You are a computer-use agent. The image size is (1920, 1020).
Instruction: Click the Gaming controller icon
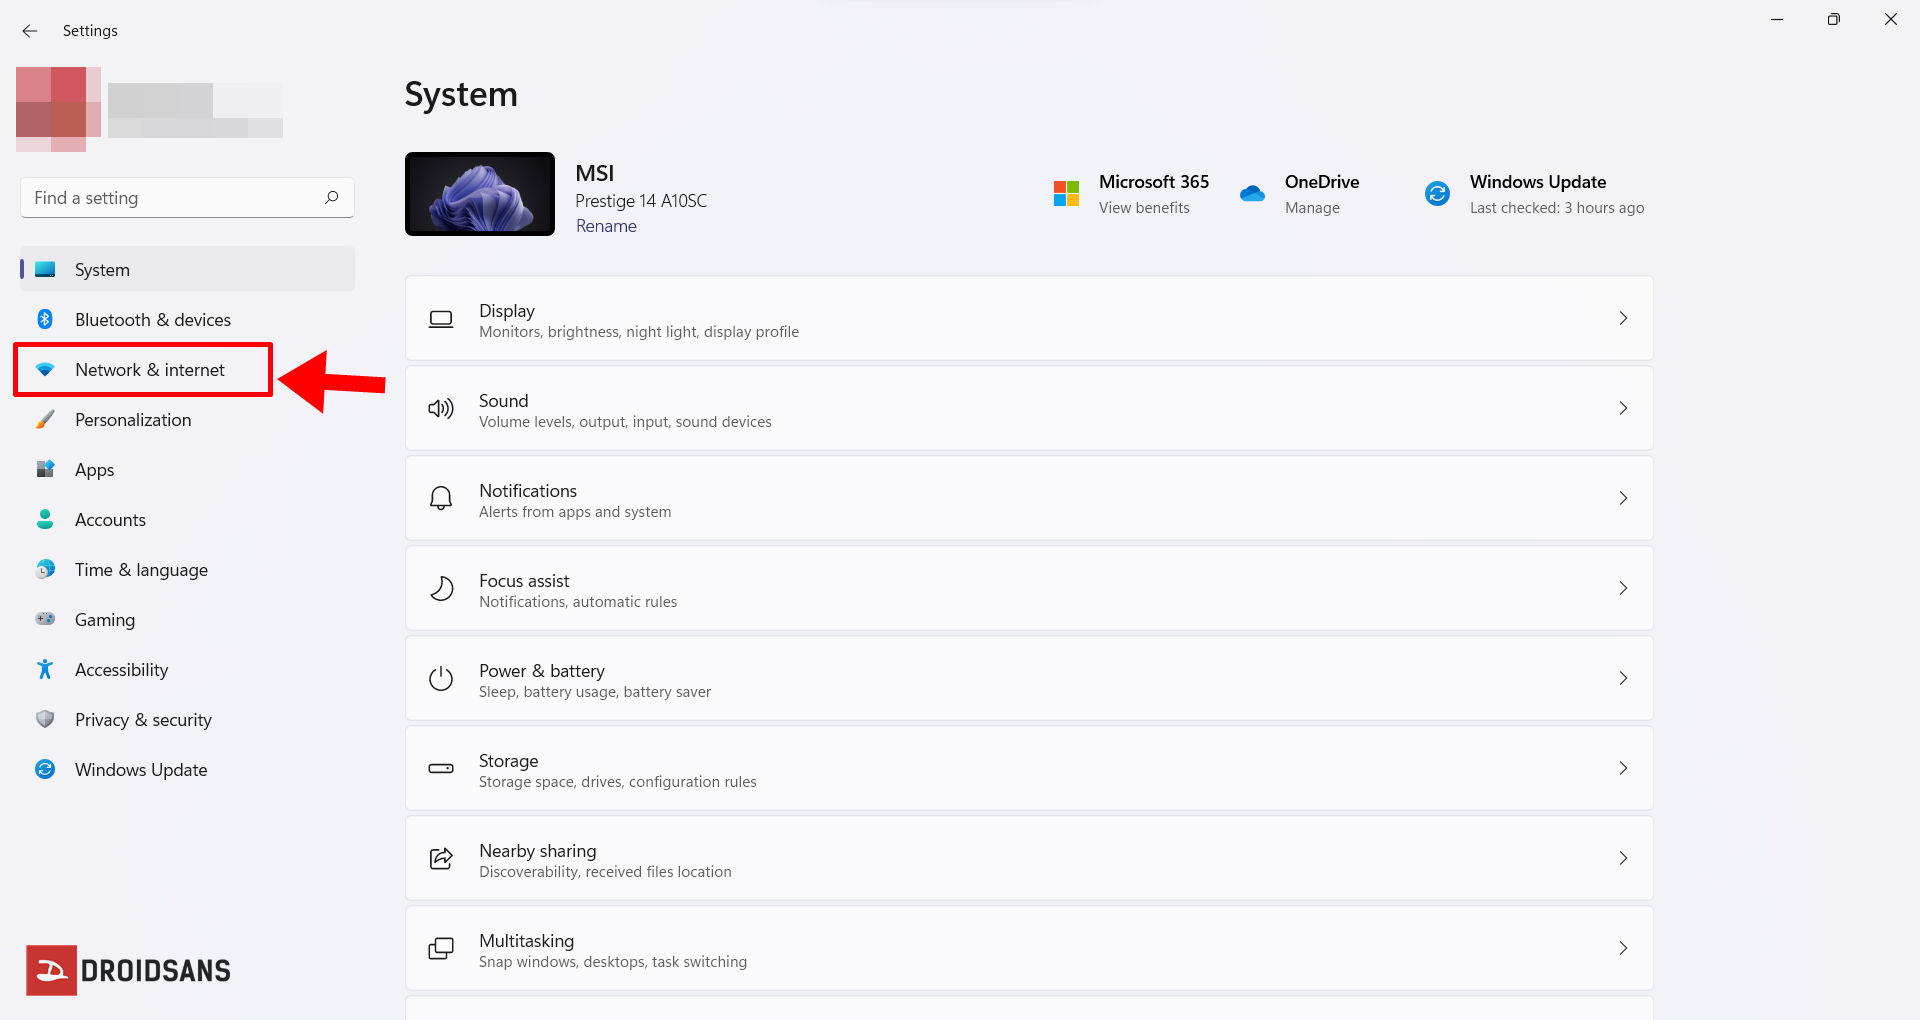45,619
